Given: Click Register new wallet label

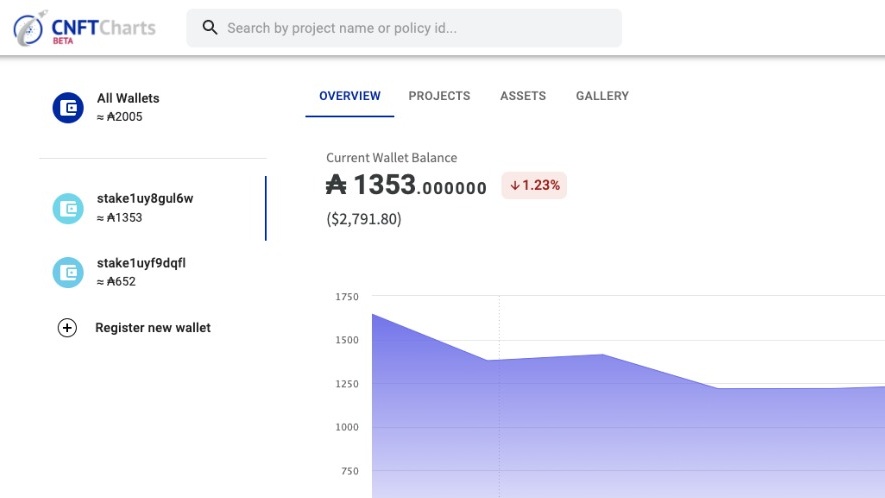Looking at the screenshot, I should click(x=153, y=327).
